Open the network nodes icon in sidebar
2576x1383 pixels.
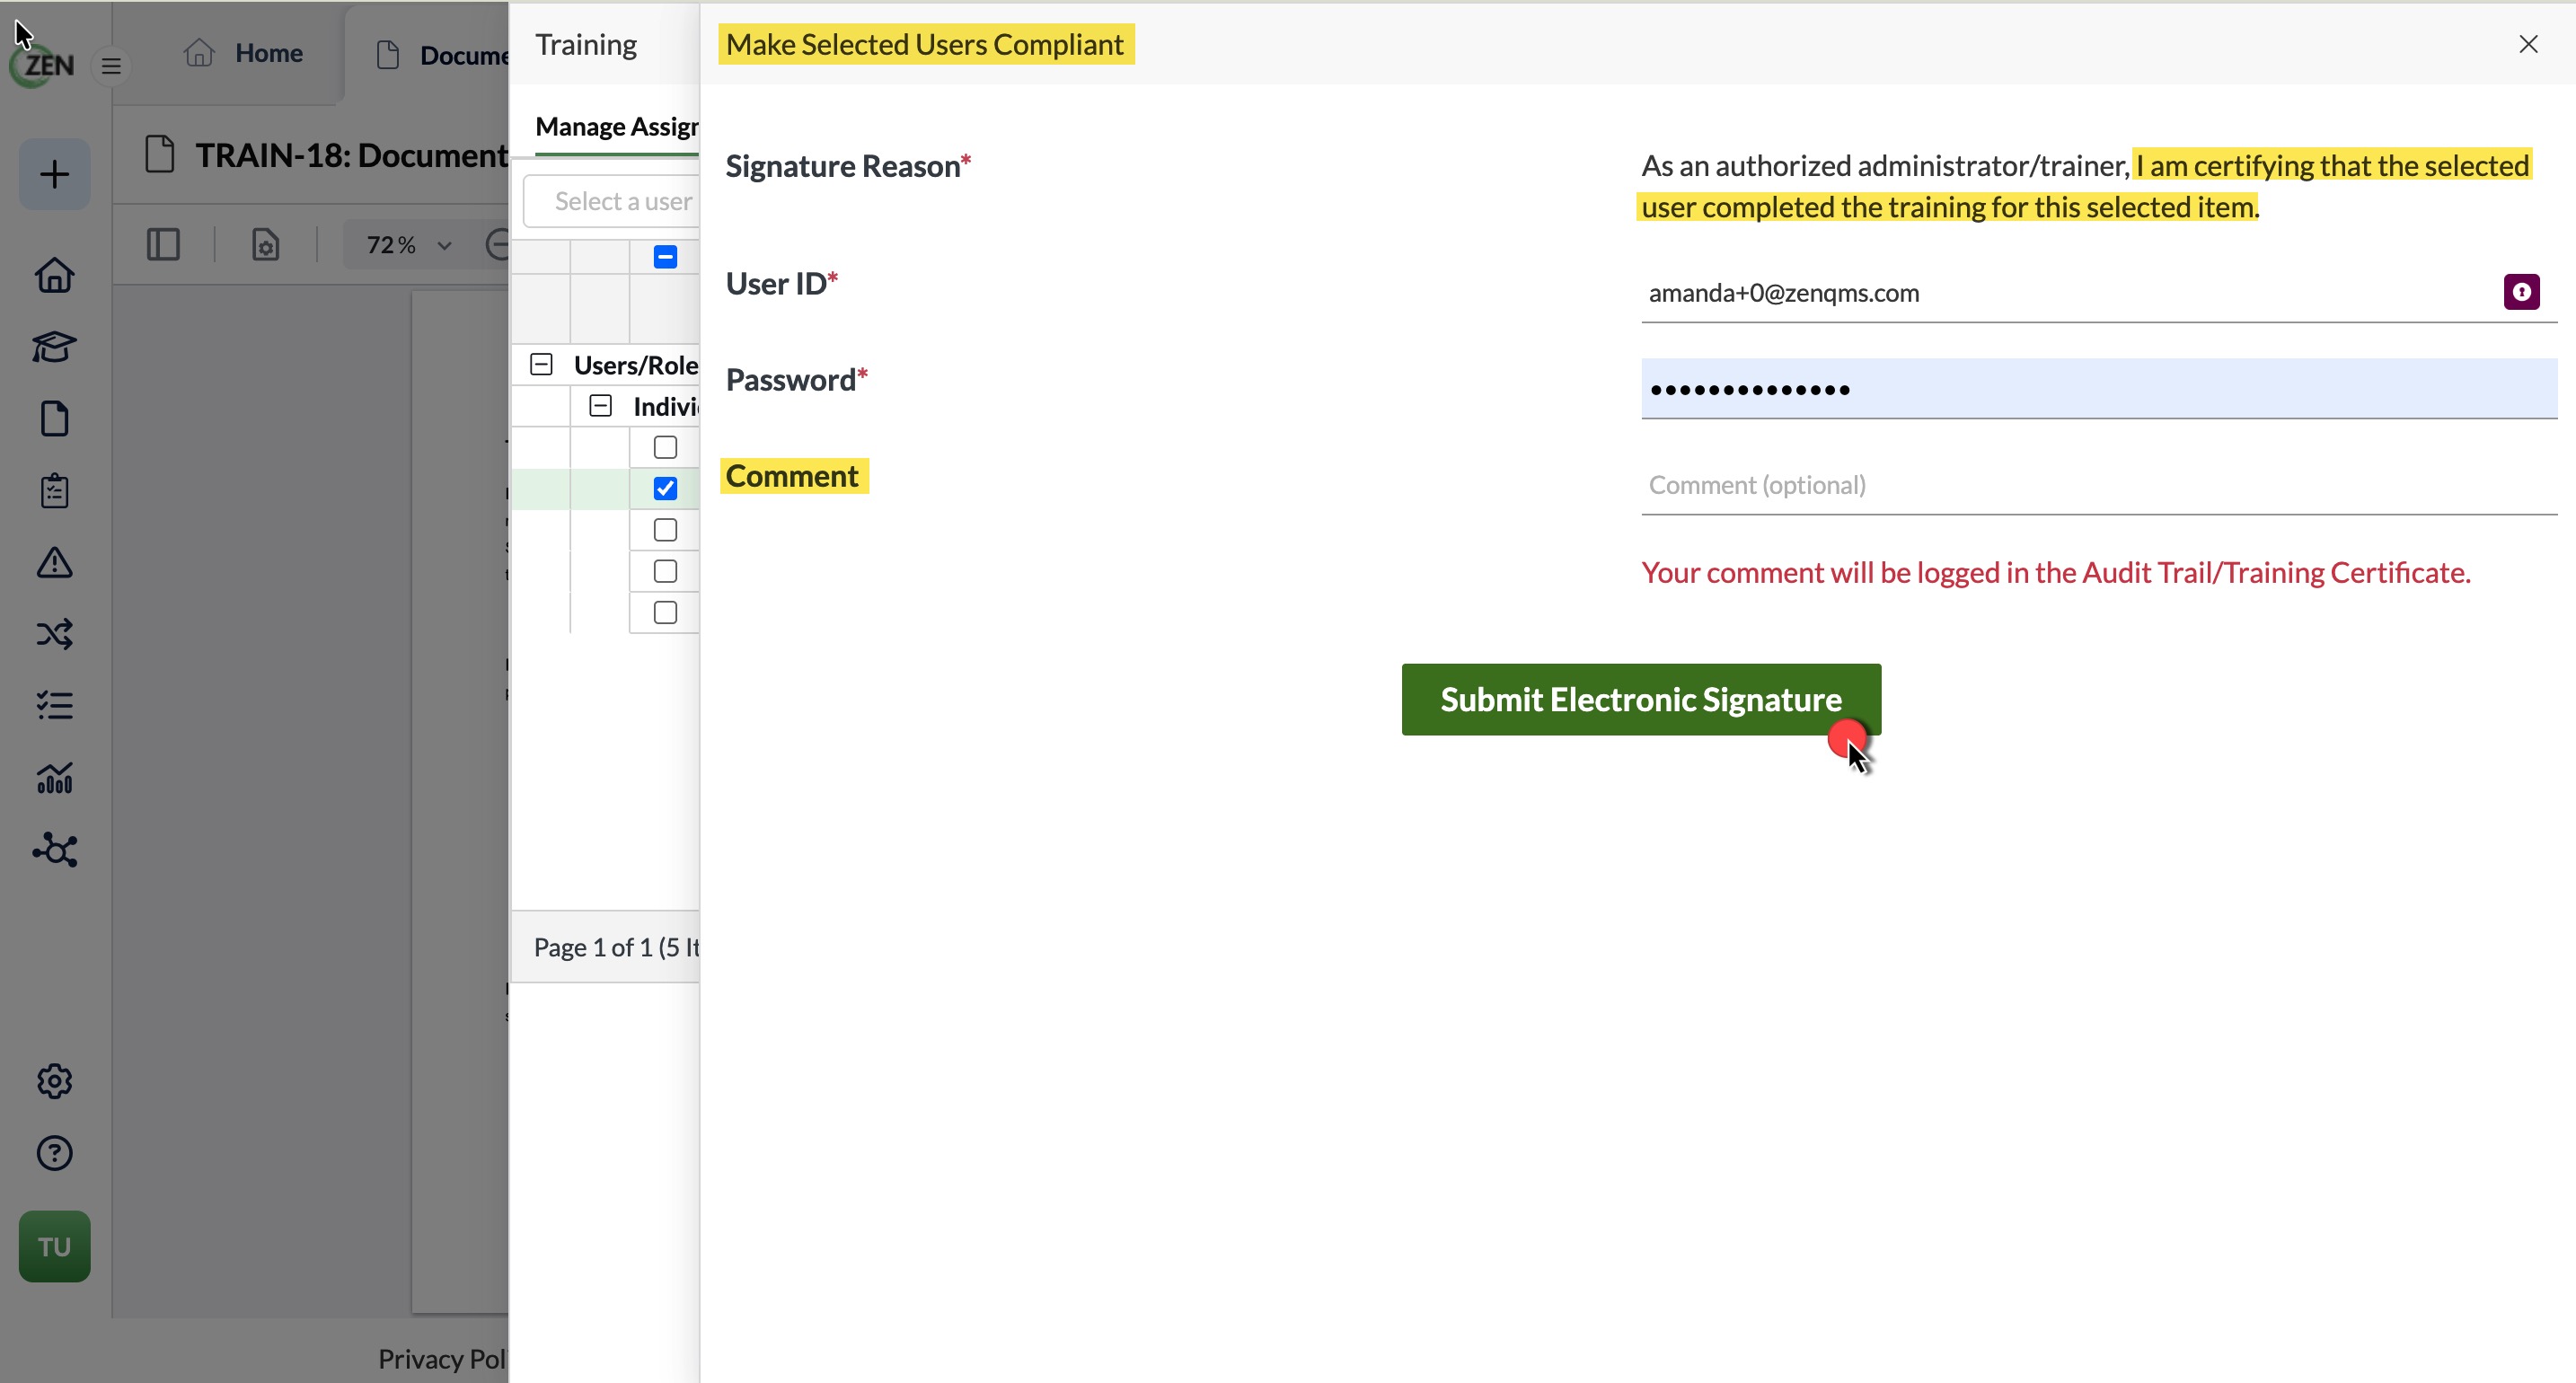coord(54,850)
